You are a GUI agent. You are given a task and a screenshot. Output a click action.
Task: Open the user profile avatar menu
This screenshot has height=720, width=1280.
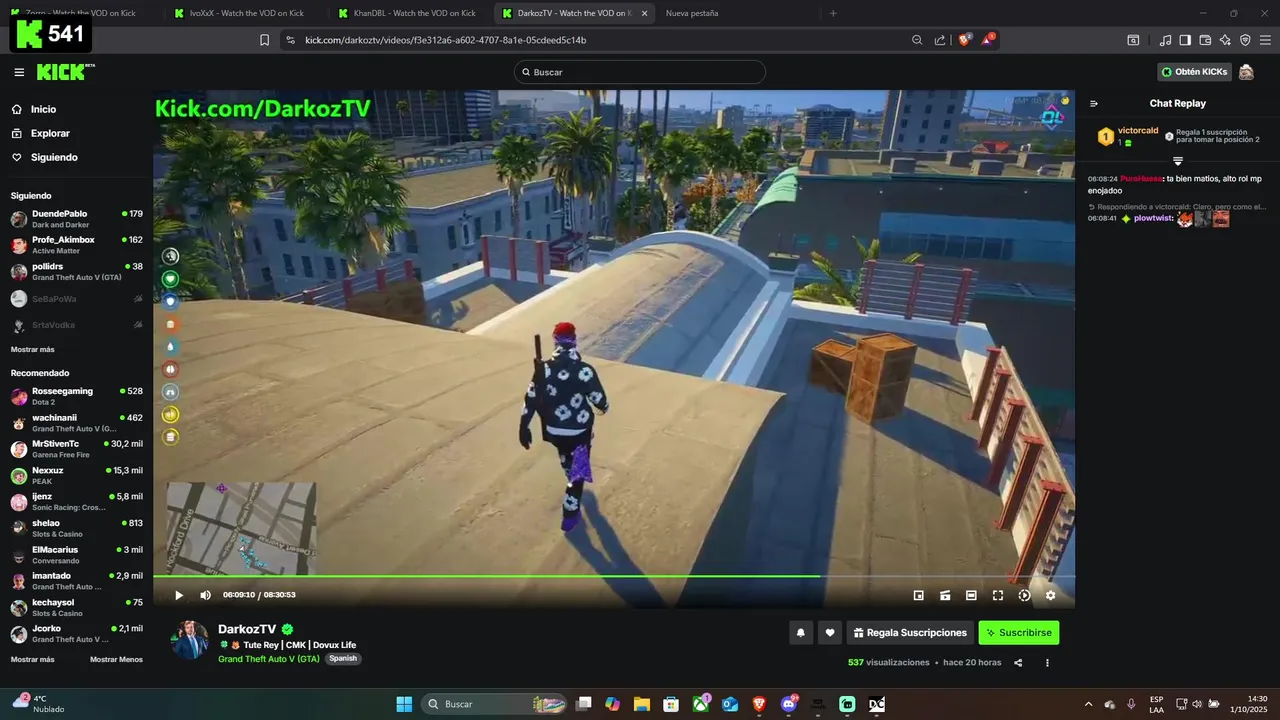1246,72
